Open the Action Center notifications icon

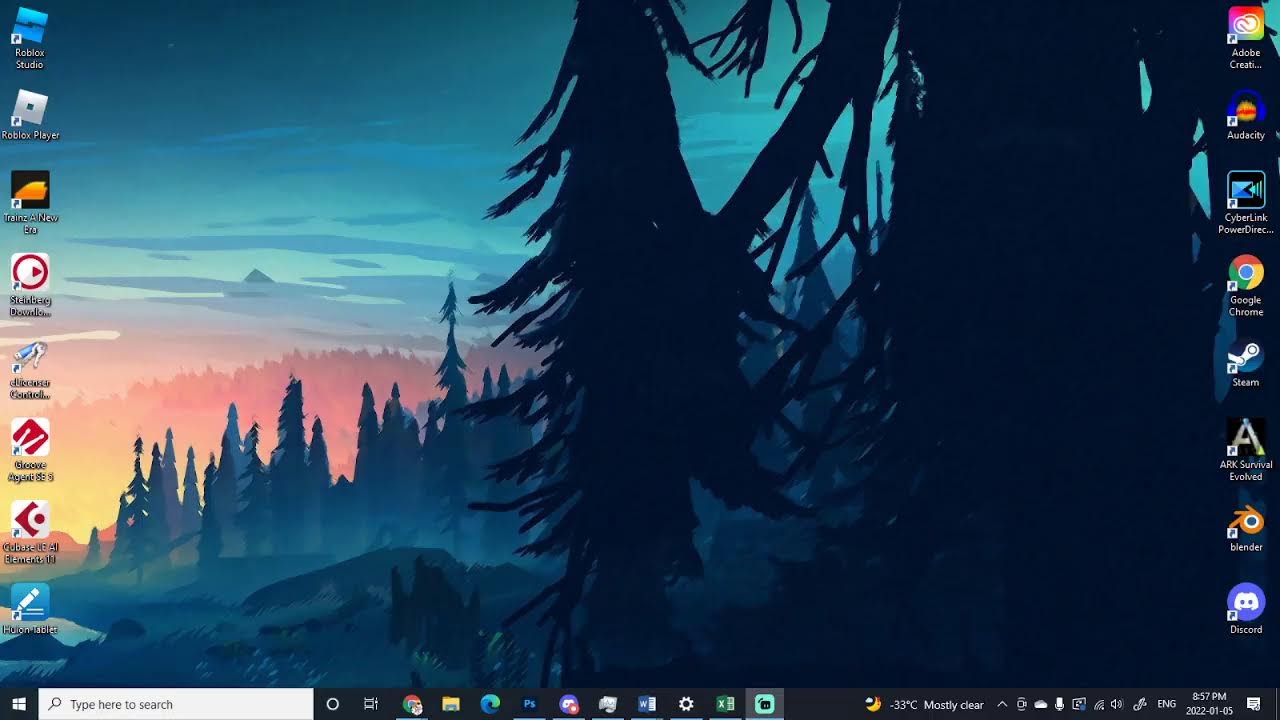(1254, 704)
